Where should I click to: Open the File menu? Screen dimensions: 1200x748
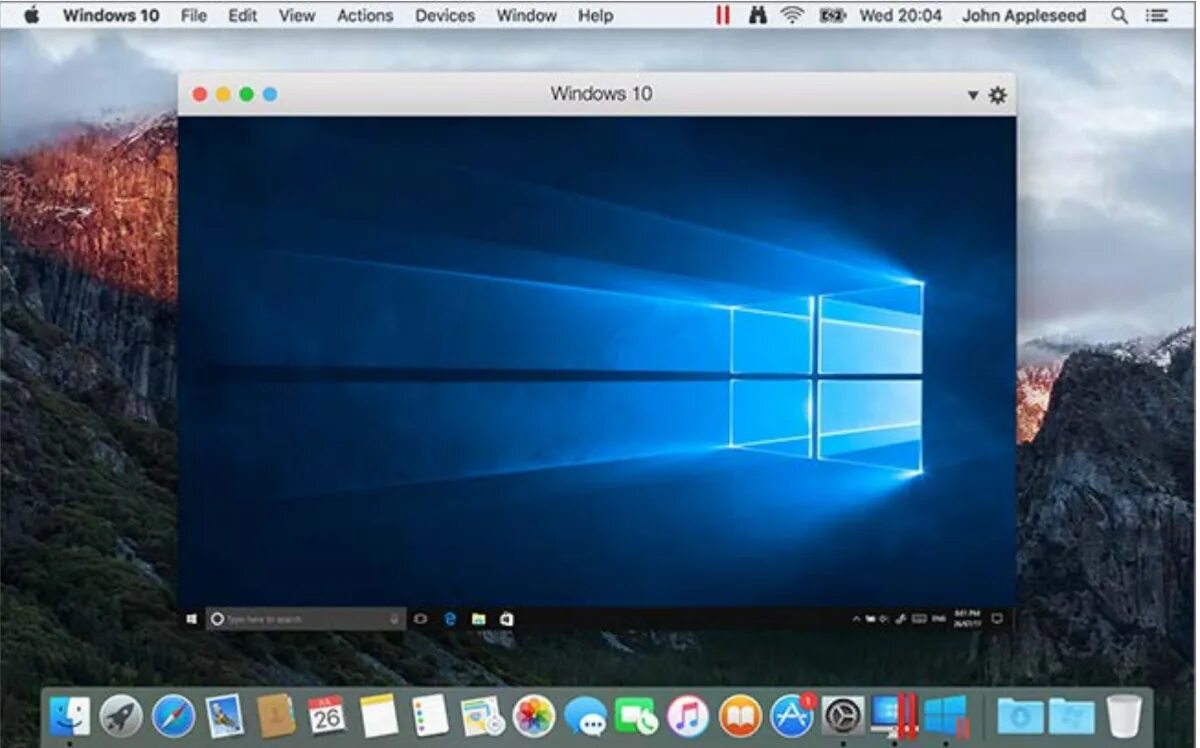tap(194, 15)
